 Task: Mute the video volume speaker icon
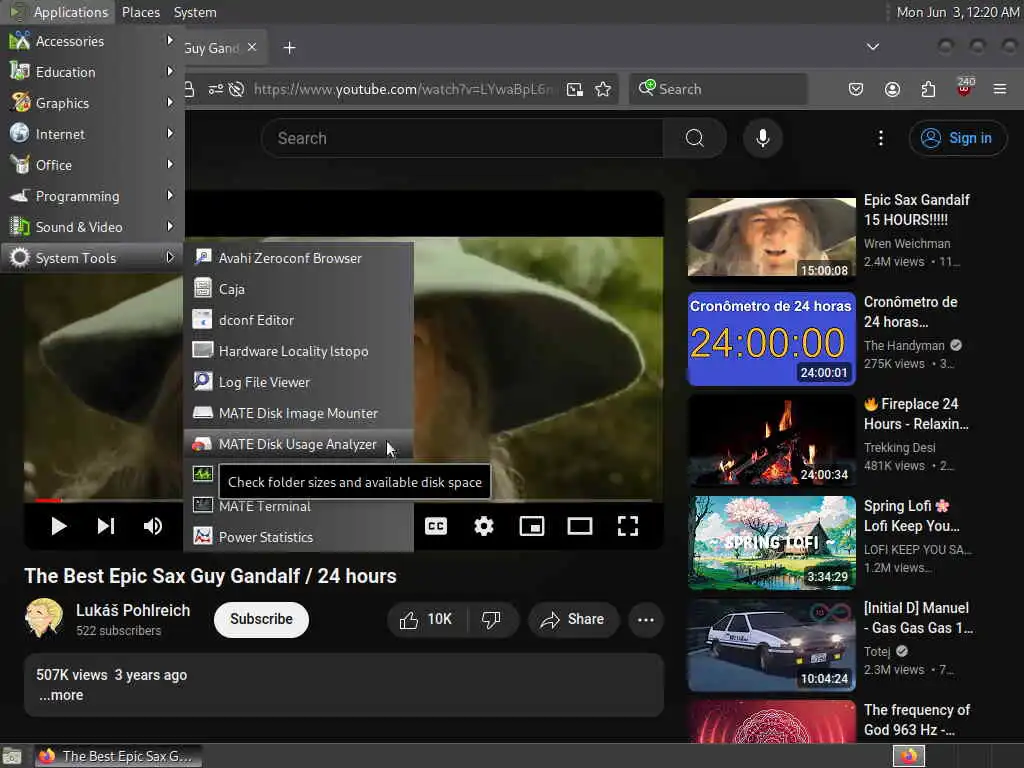click(x=153, y=526)
